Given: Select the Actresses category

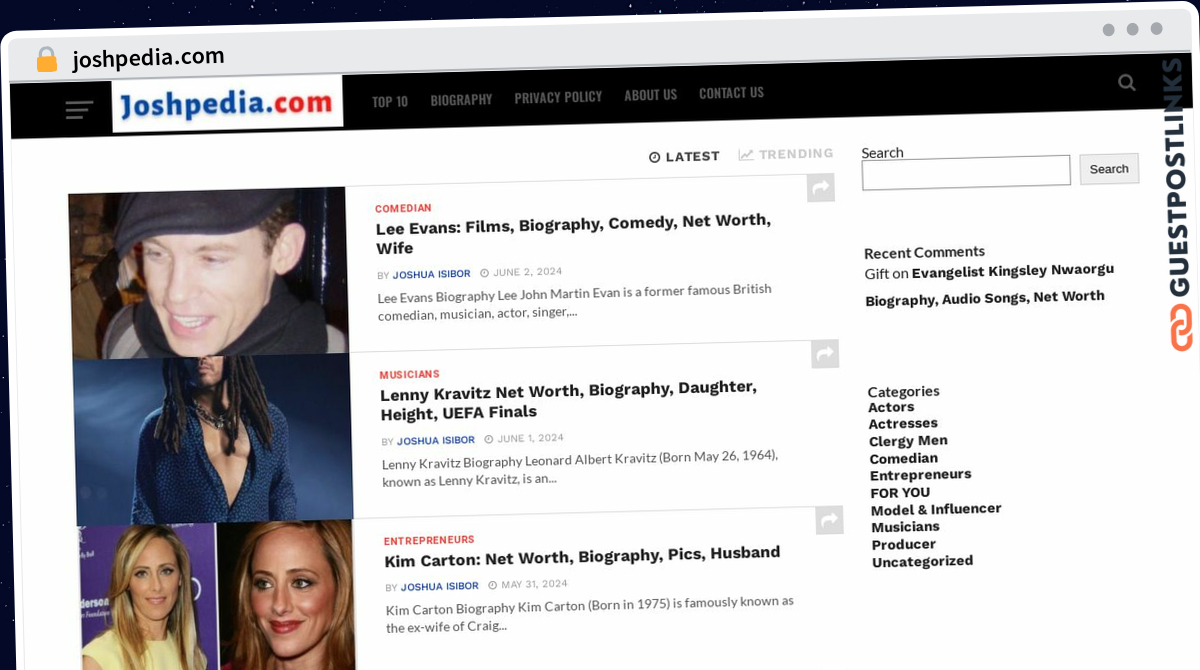Looking at the screenshot, I should tap(903, 424).
